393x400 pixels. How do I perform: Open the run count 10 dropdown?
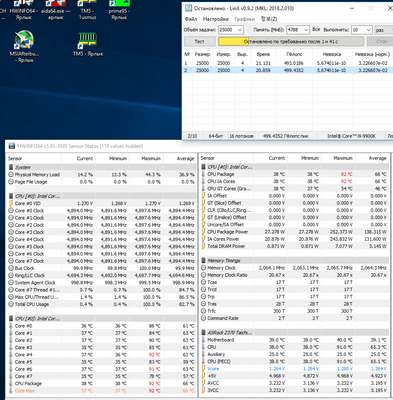click(x=362, y=30)
